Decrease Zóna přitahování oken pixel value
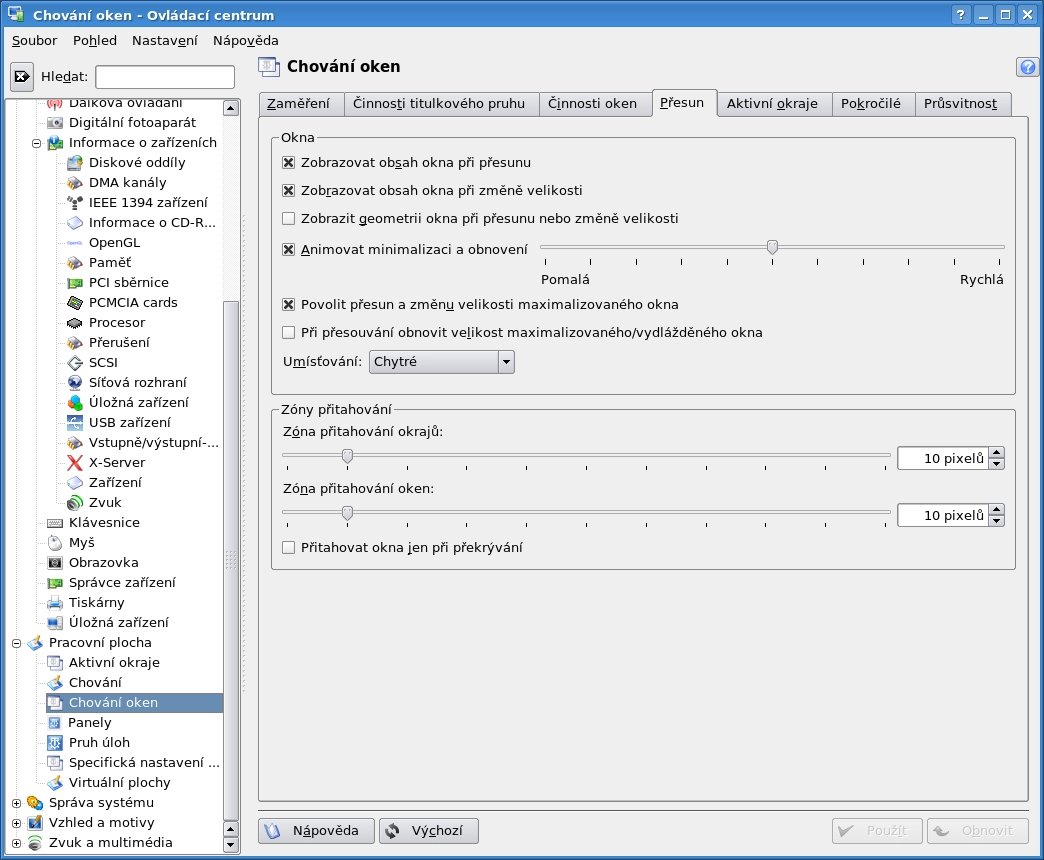The height and width of the screenshot is (860, 1044). pos(996,521)
